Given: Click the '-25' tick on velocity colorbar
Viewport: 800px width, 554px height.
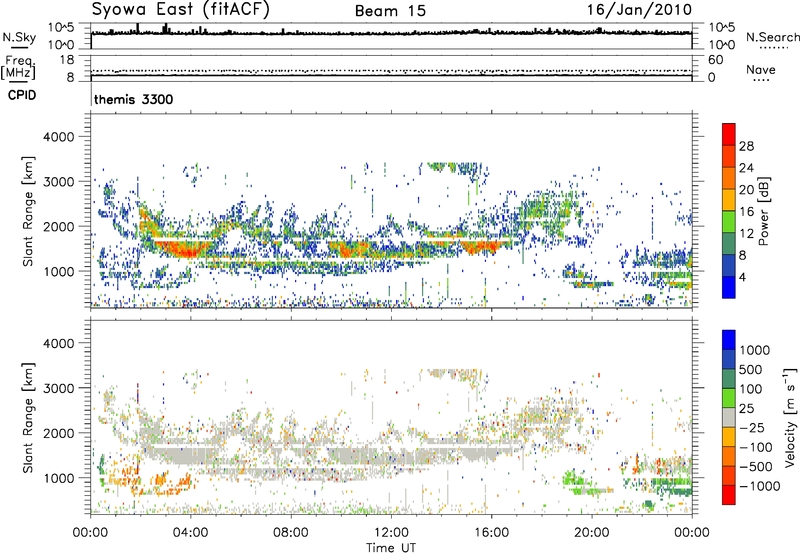Looking at the screenshot, I should pyautogui.click(x=752, y=427).
